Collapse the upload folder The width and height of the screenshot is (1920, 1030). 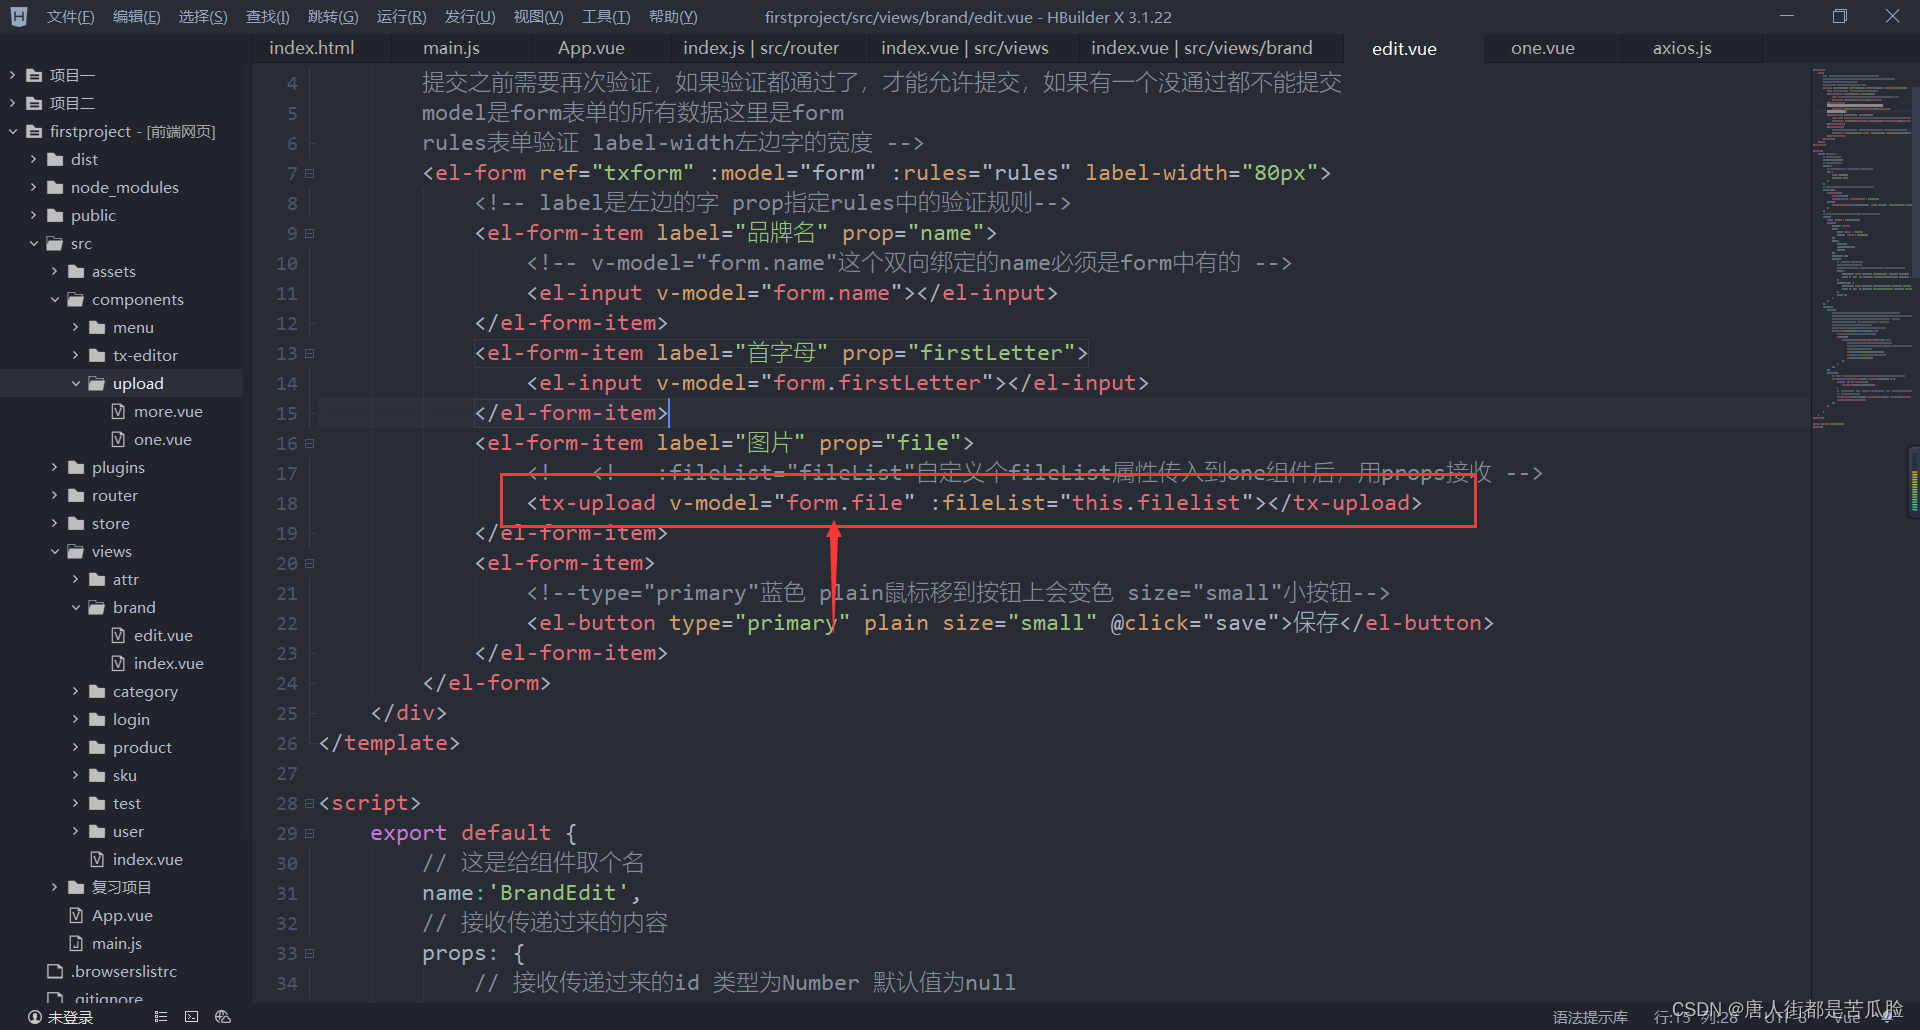click(75, 383)
